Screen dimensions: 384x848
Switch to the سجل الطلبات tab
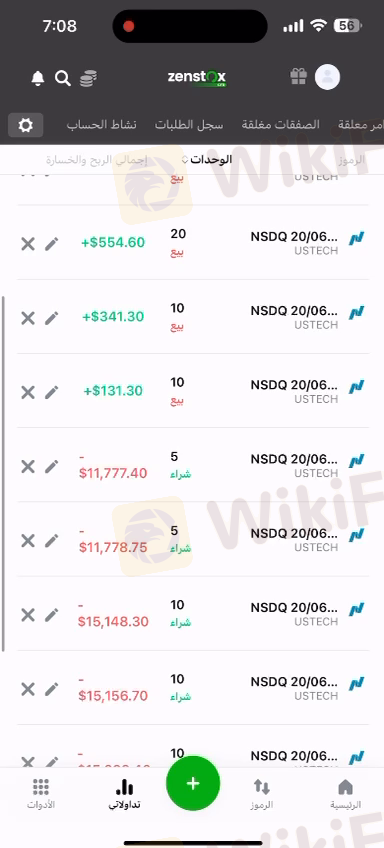coord(189,125)
